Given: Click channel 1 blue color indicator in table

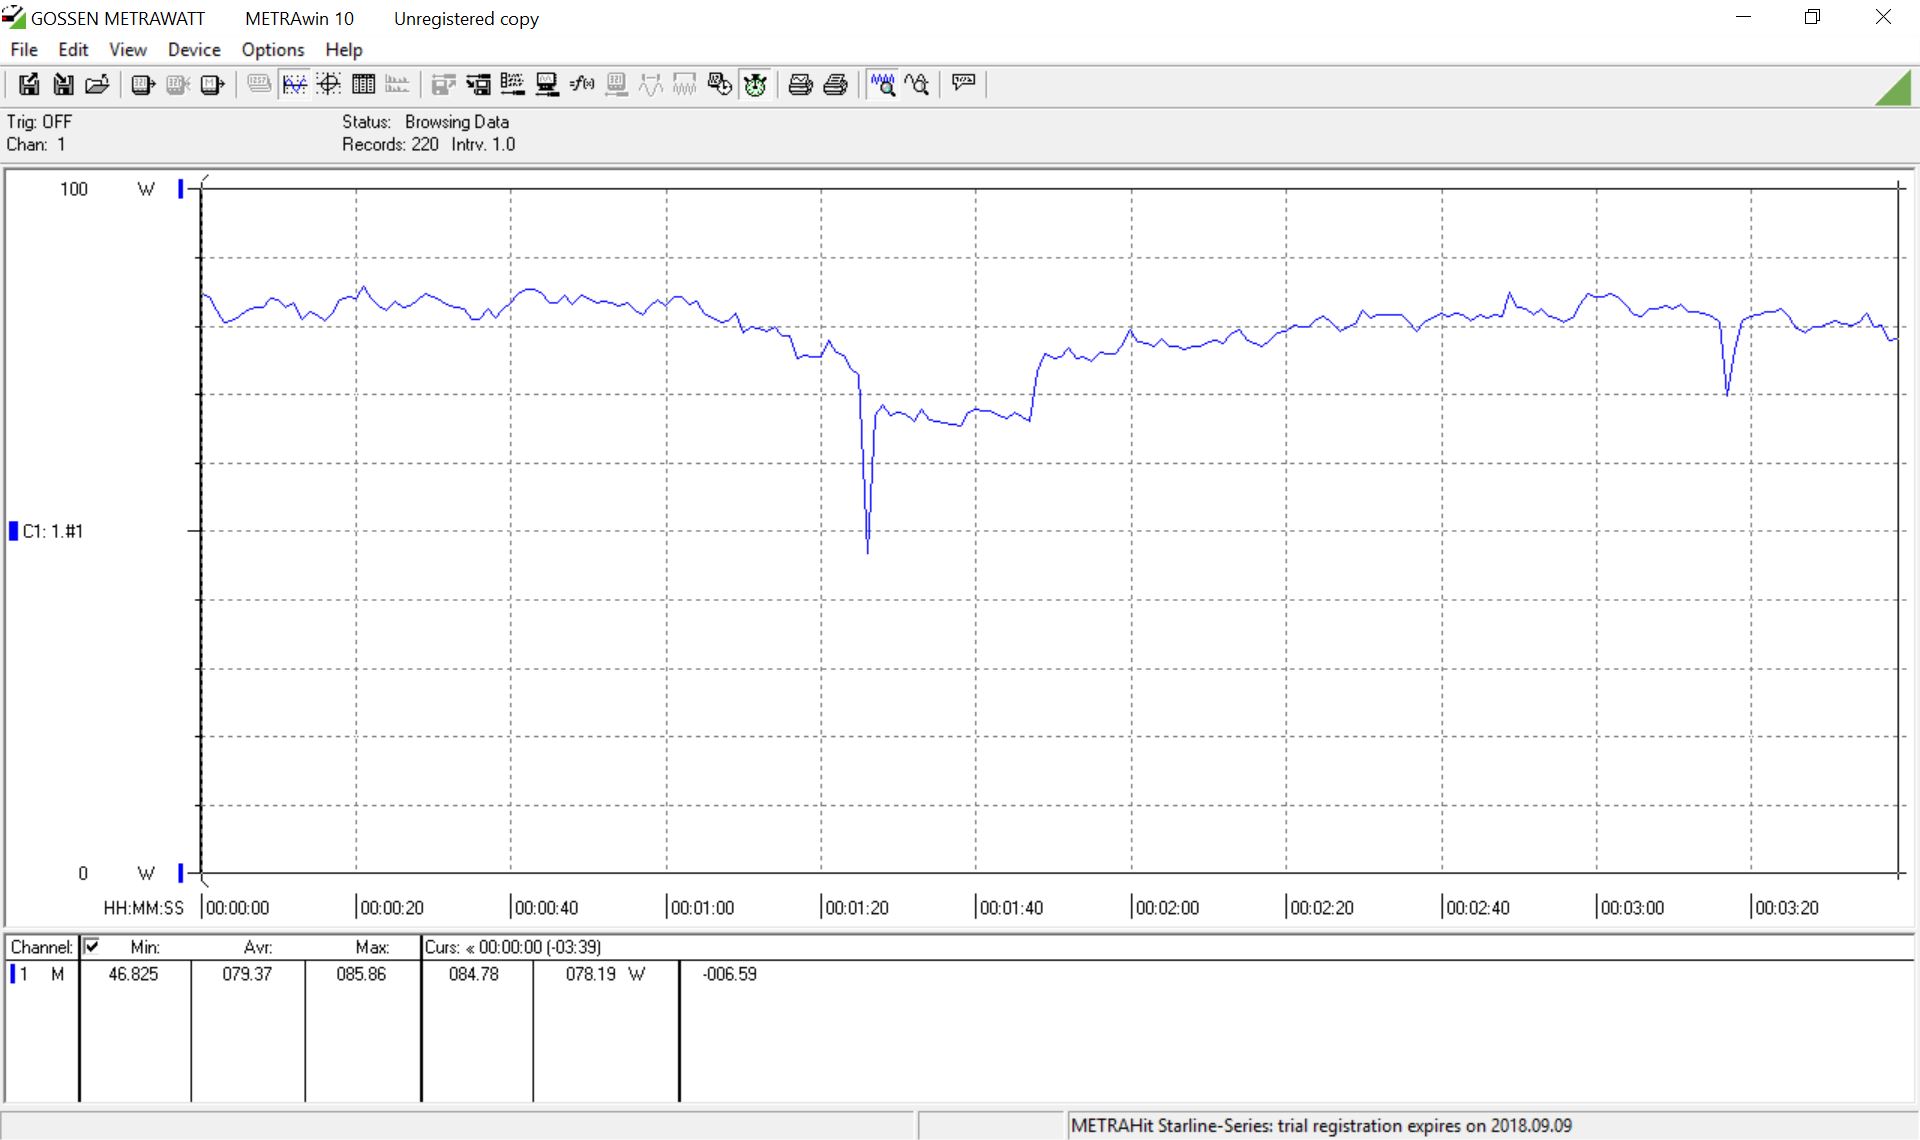Looking at the screenshot, I should (13, 974).
